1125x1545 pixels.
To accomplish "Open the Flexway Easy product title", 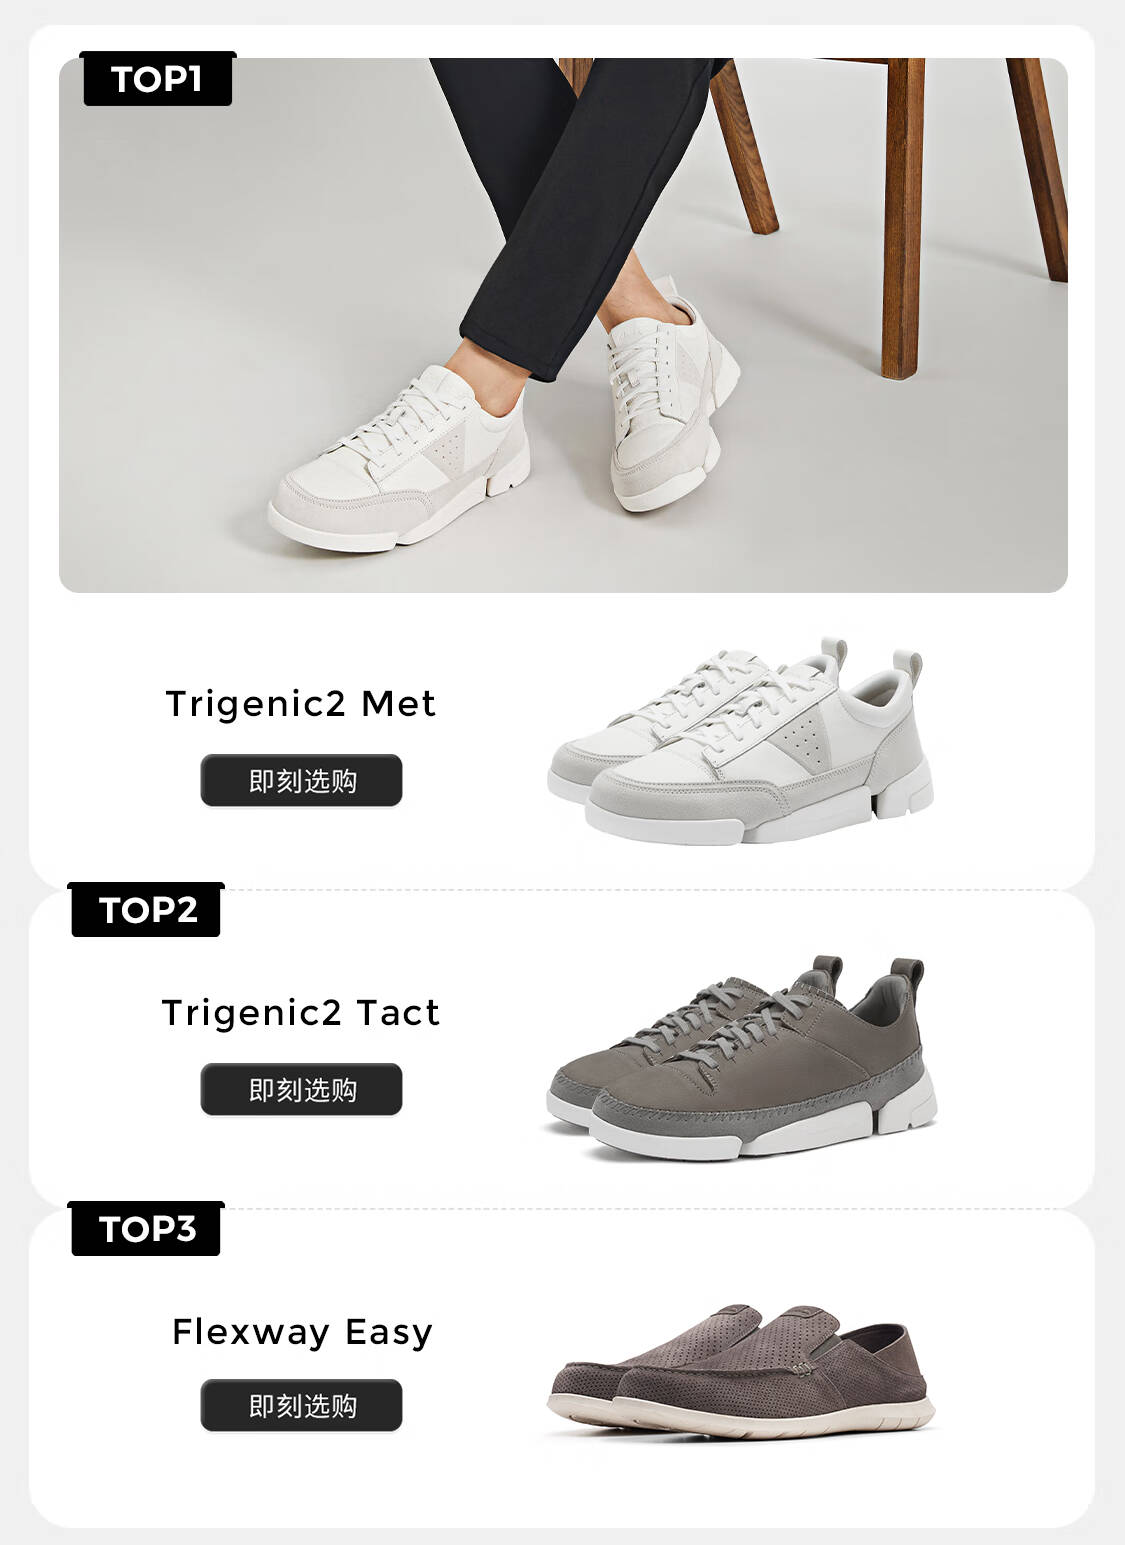I will click(302, 1331).
